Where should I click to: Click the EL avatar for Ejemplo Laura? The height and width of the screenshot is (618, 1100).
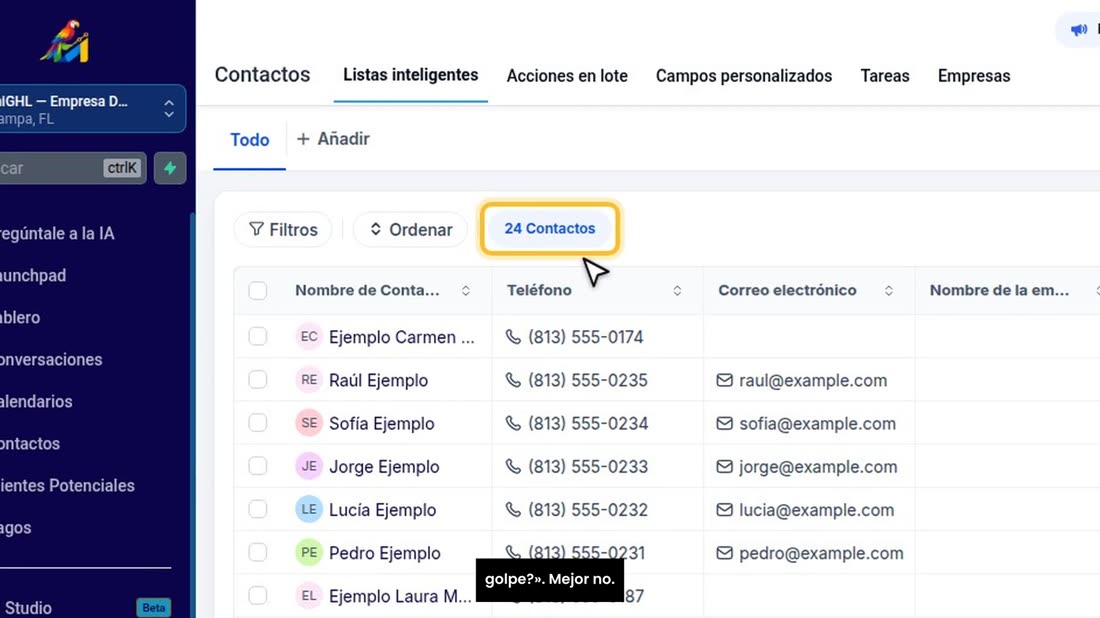[309, 596]
